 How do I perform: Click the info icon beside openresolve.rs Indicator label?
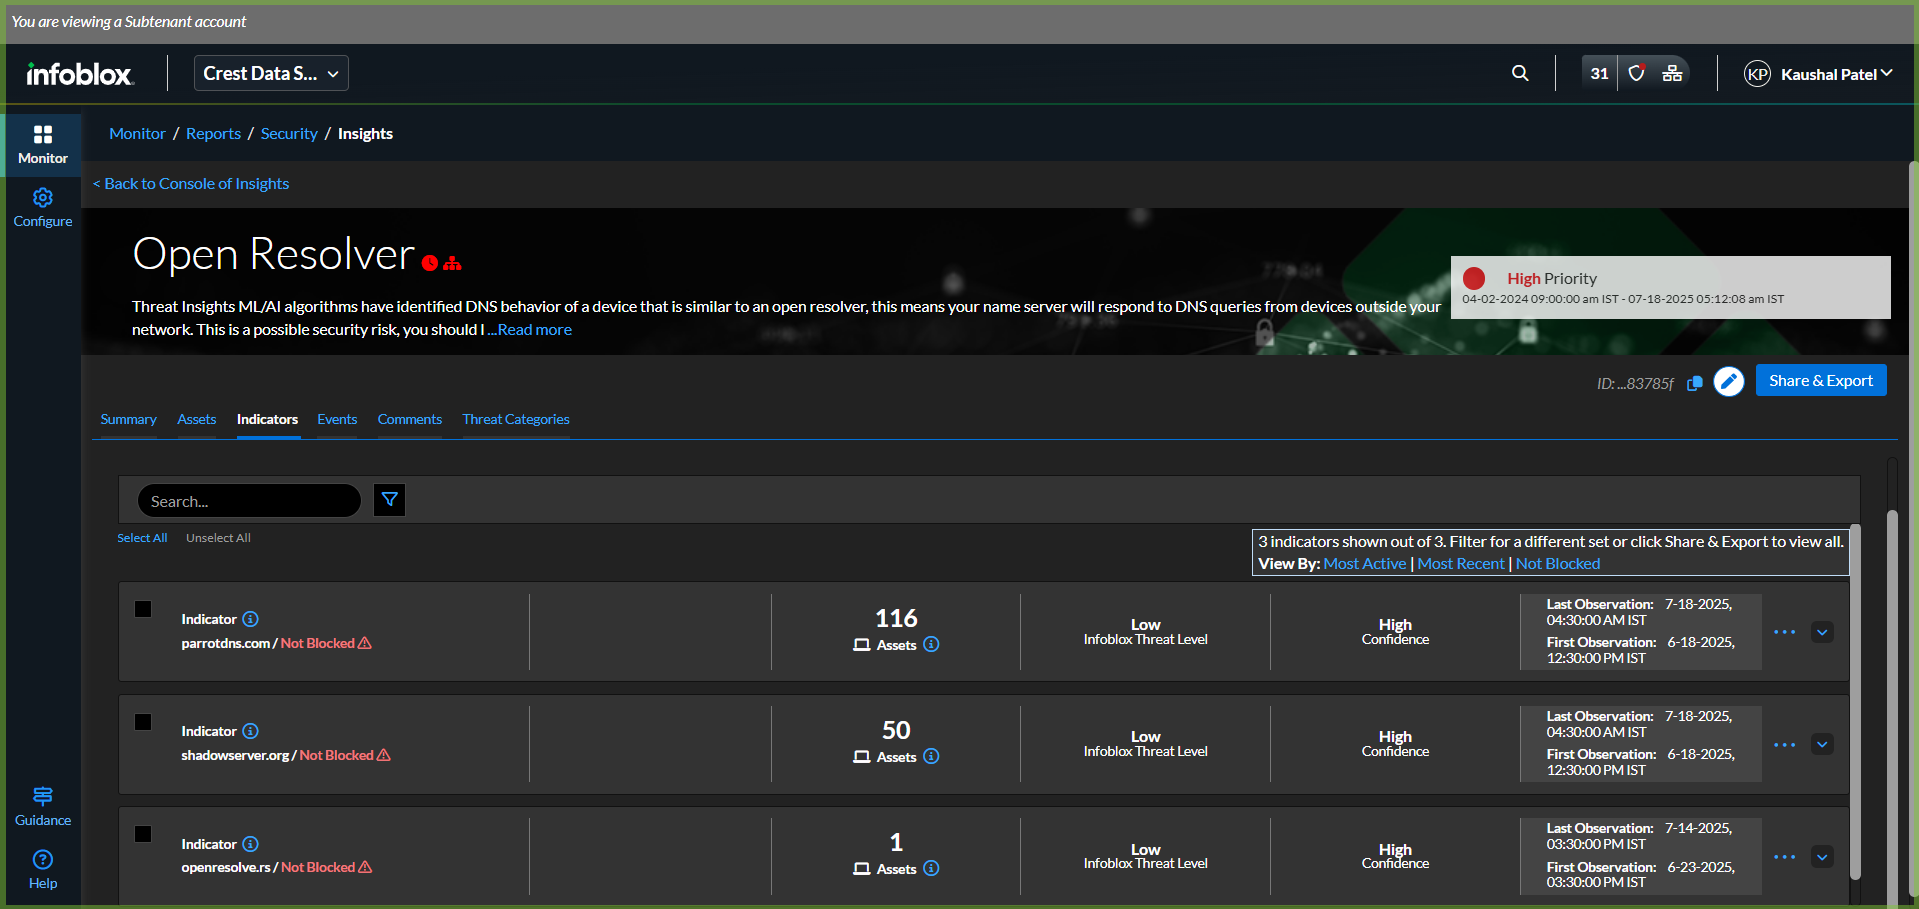tap(251, 844)
